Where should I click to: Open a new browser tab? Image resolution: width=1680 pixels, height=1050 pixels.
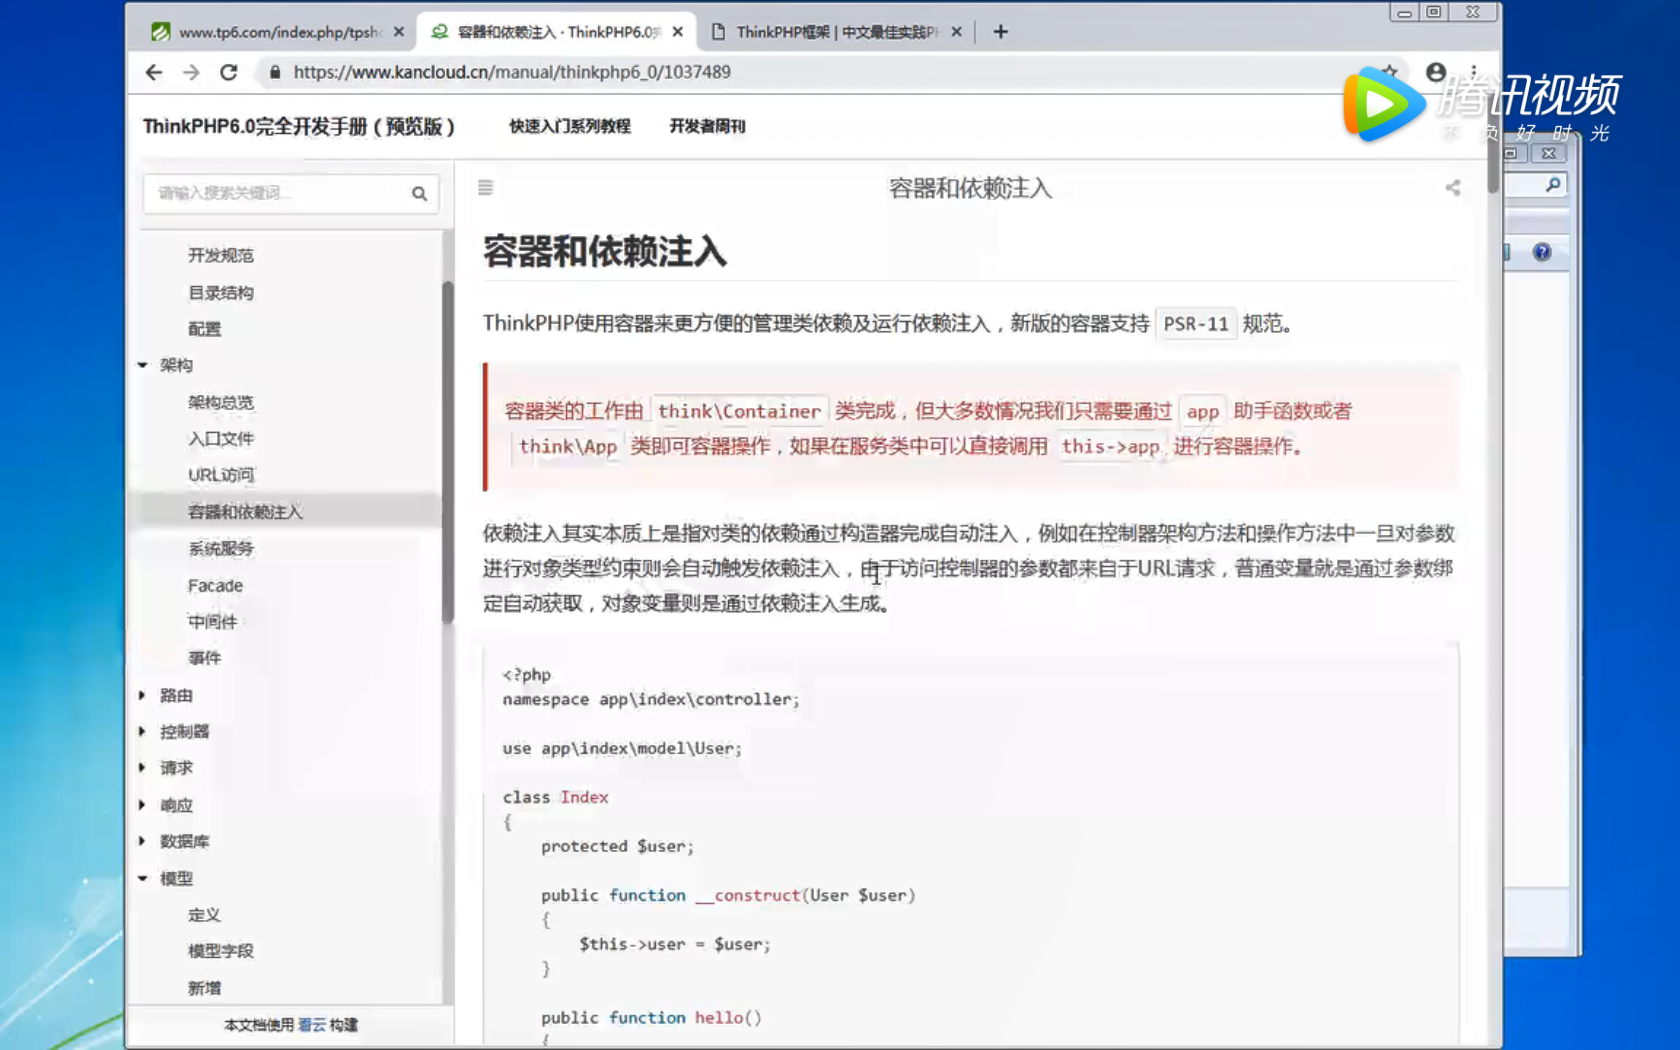tap(1000, 32)
